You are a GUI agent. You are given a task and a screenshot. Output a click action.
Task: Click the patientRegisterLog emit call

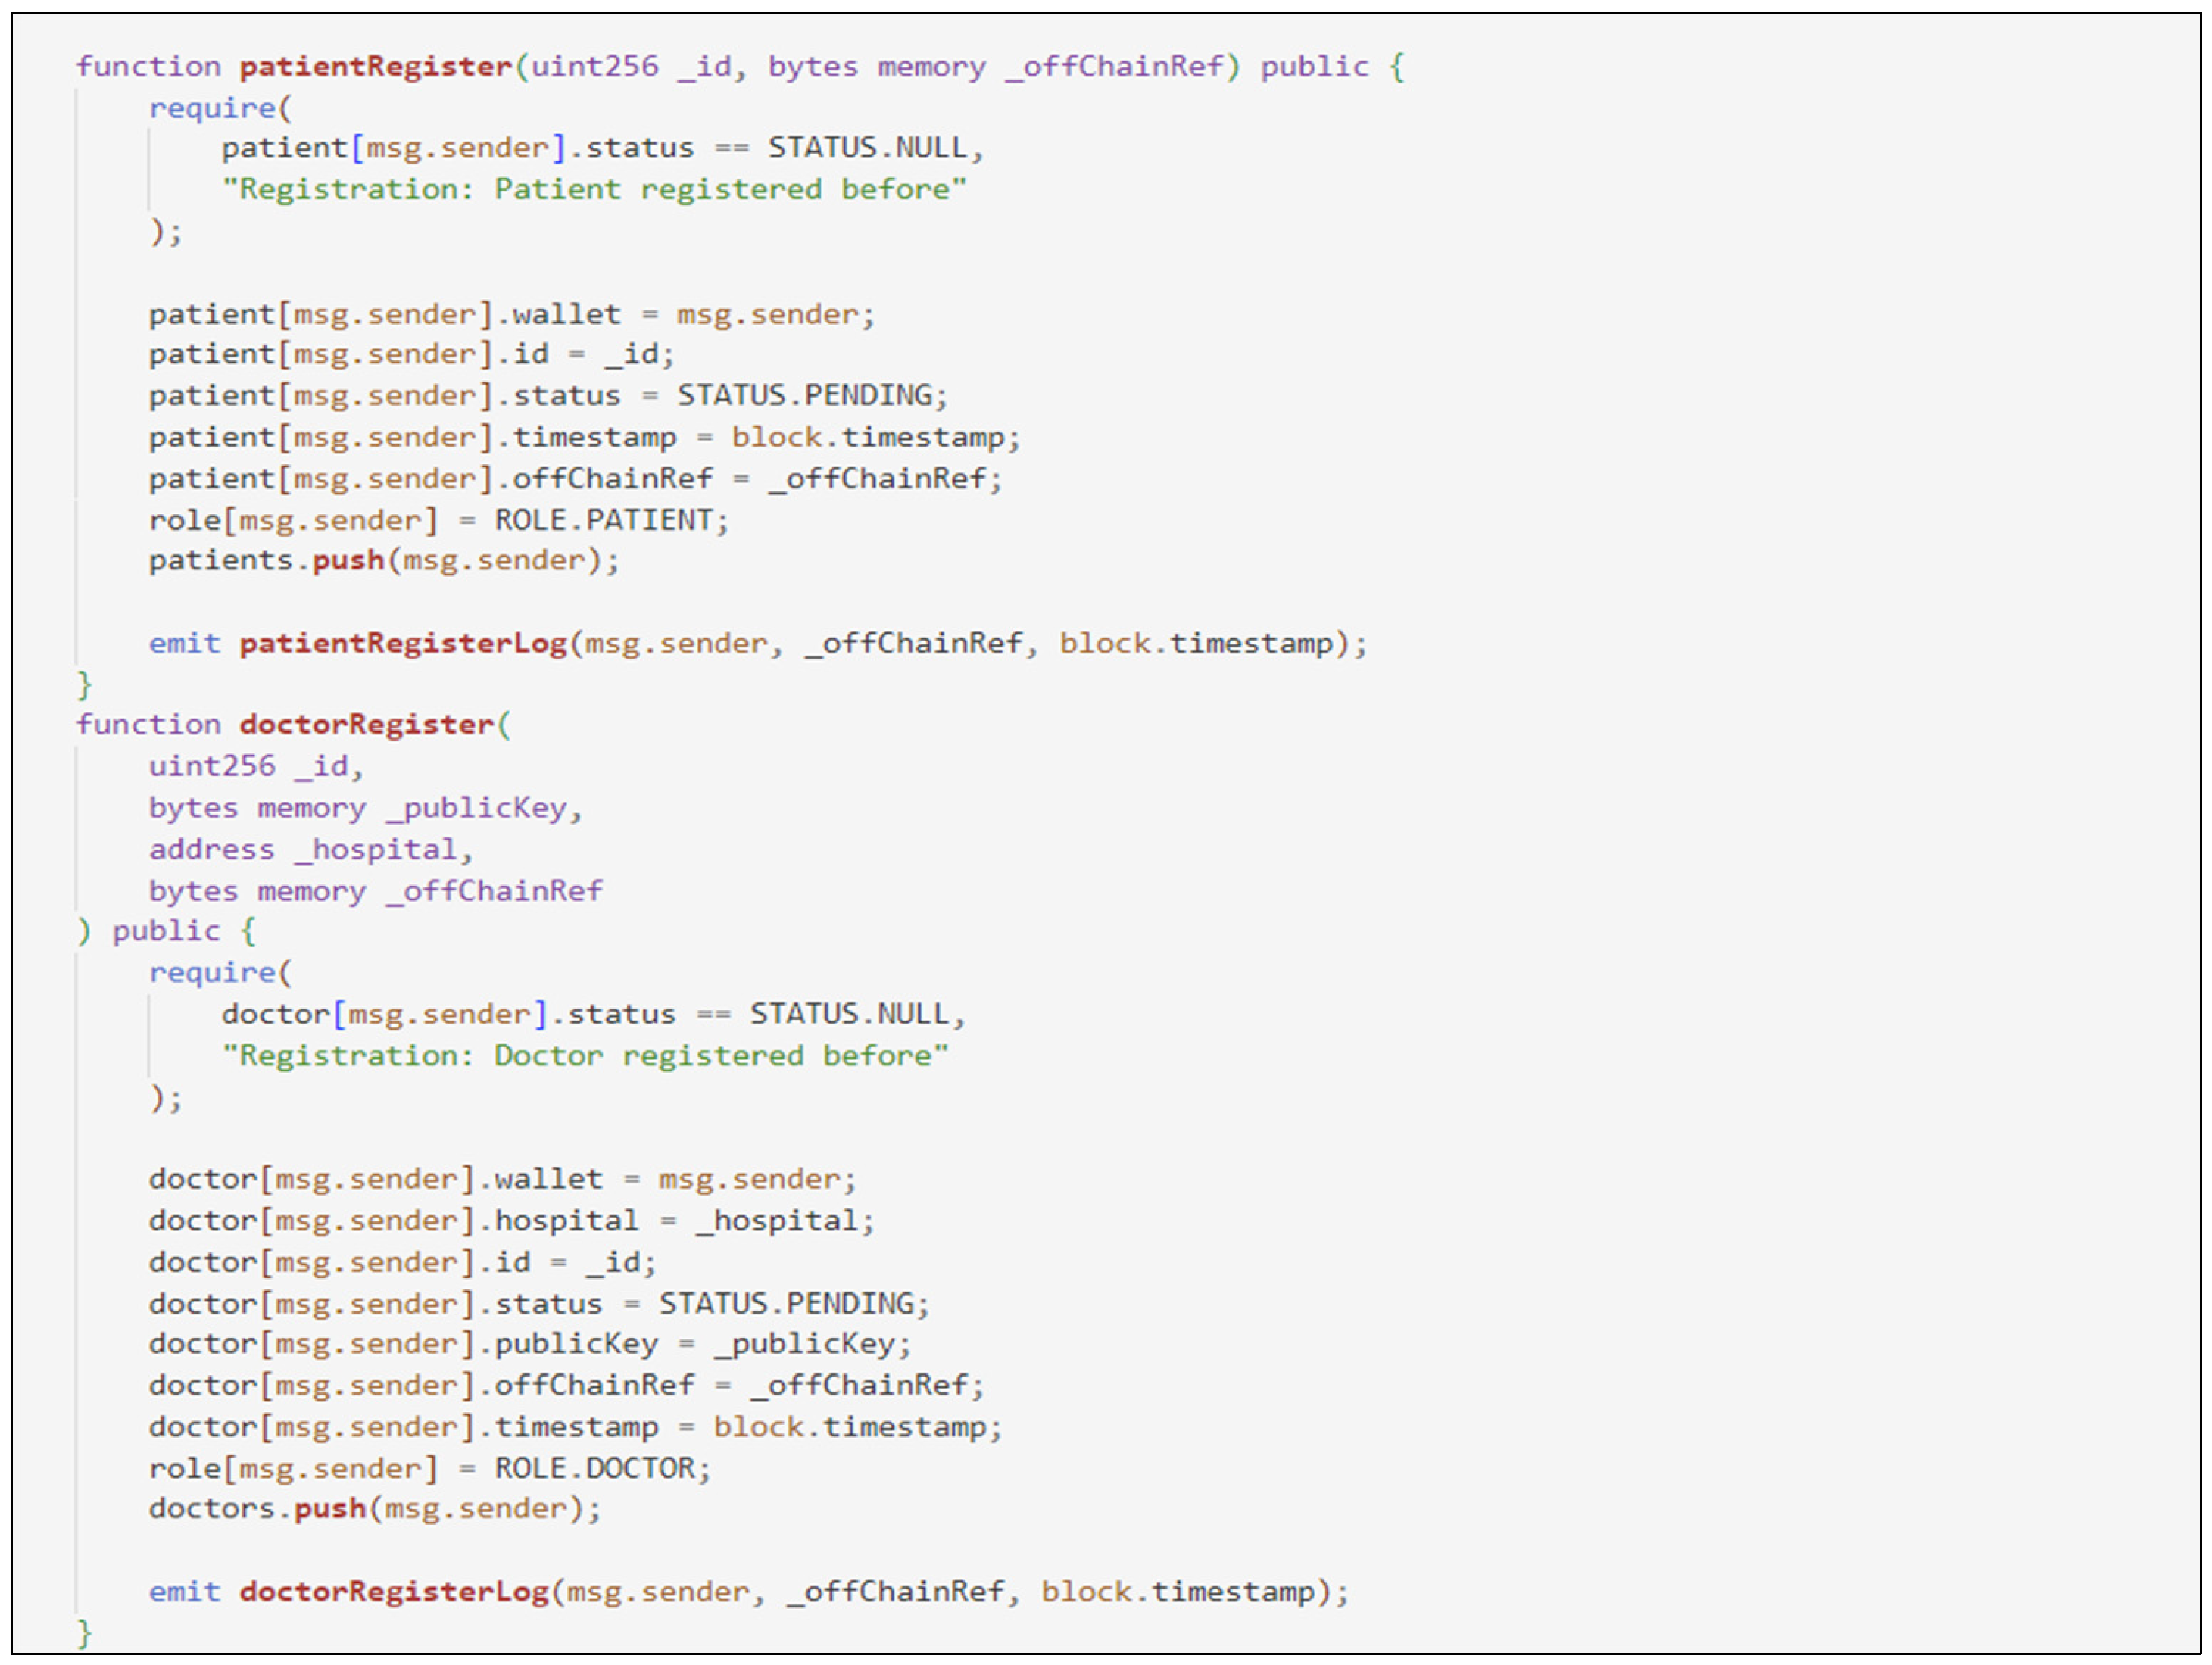click(x=403, y=643)
